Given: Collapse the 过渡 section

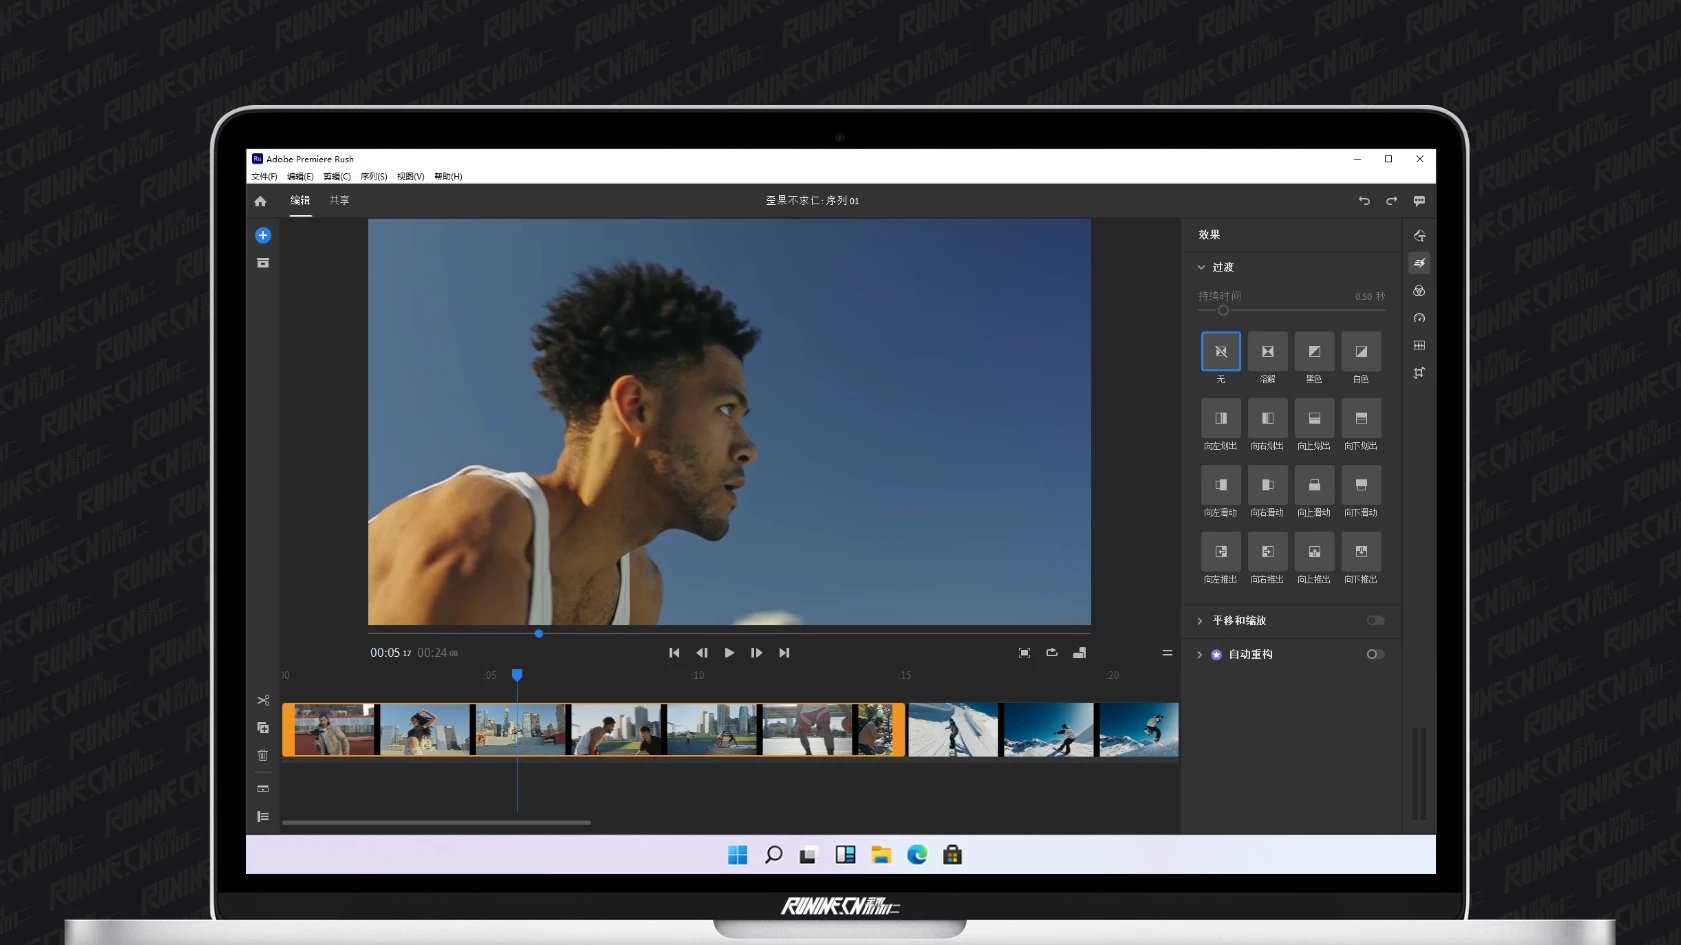Looking at the screenshot, I should click(x=1201, y=268).
